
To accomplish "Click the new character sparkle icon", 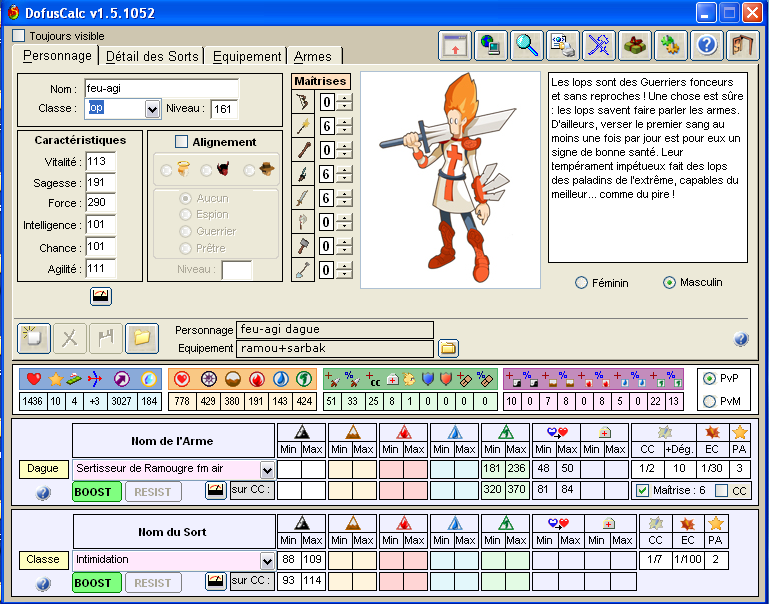I will coord(34,338).
